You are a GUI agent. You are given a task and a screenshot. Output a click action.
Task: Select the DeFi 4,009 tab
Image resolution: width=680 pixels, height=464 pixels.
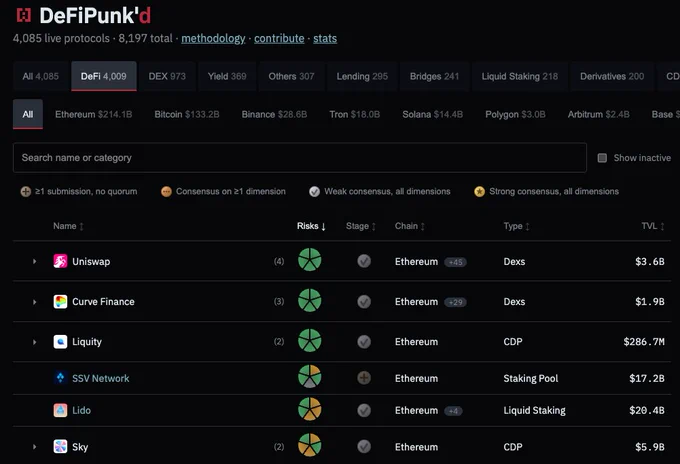[x=104, y=76]
